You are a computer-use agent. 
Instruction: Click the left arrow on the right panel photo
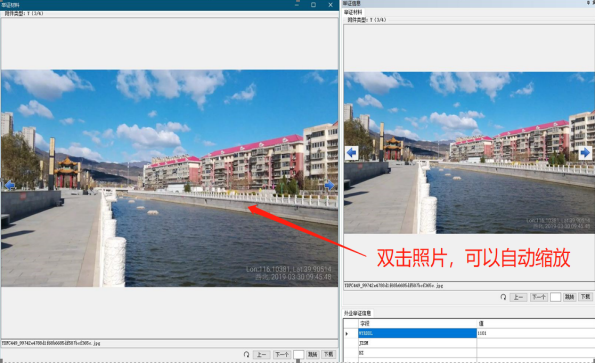coord(352,153)
